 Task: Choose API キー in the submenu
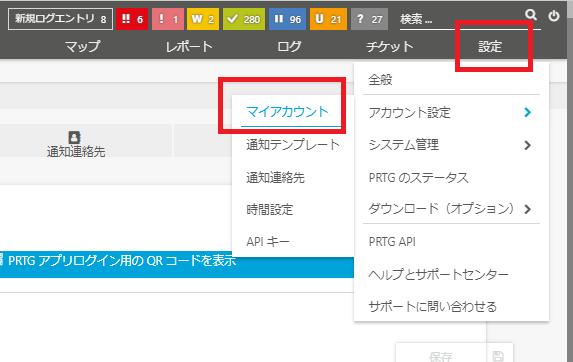pyautogui.click(x=267, y=242)
